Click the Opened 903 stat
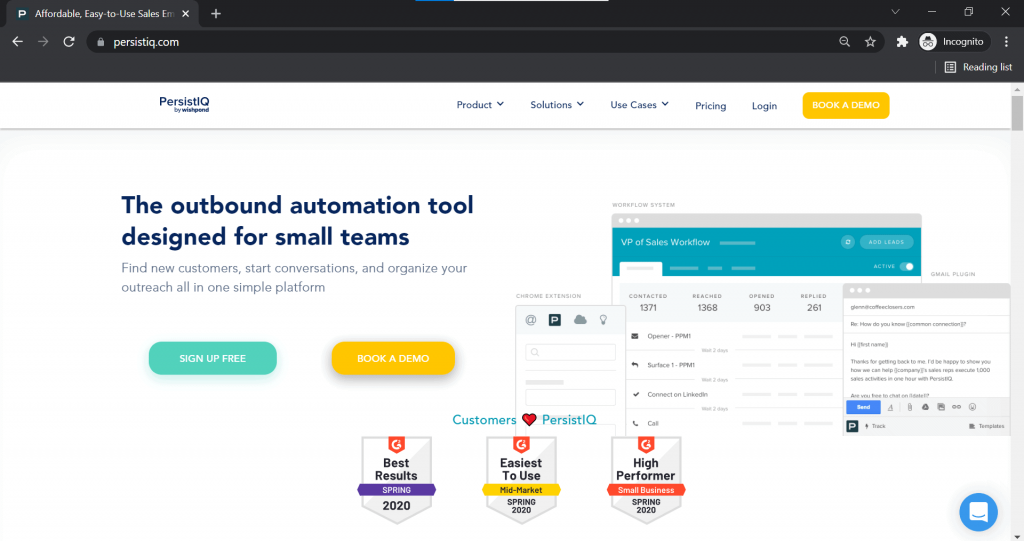The image size is (1024, 541). tap(761, 303)
